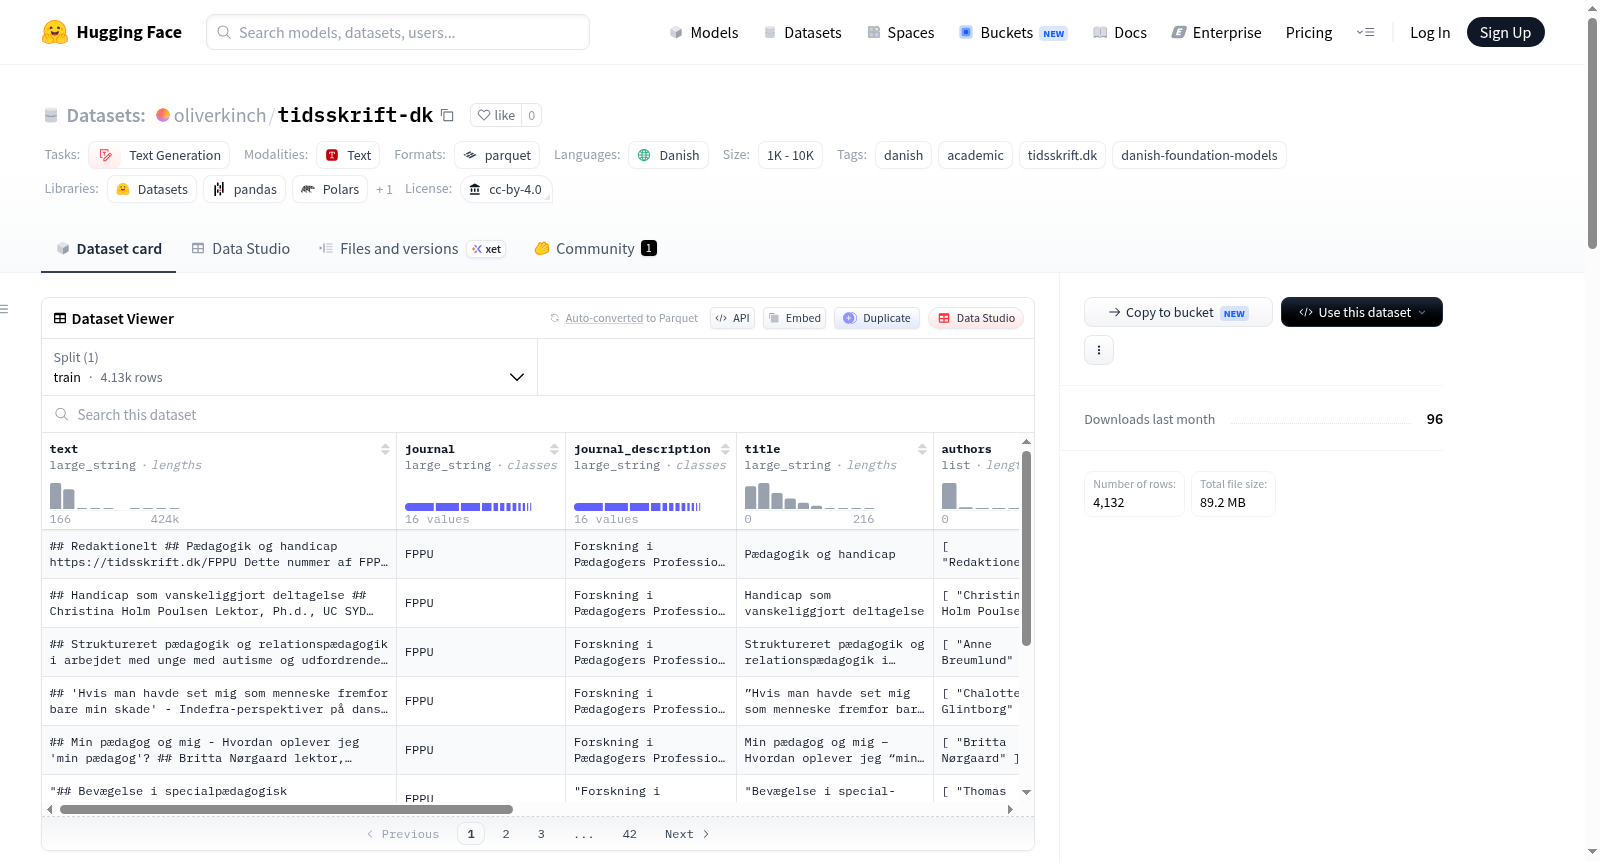Select the parquet format tag
1600x861 pixels.
pos(497,155)
